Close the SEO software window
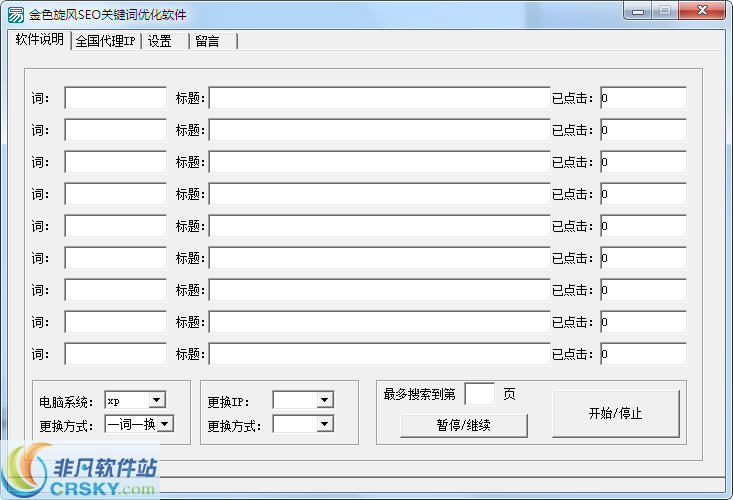The image size is (733, 500). (x=702, y=10)
